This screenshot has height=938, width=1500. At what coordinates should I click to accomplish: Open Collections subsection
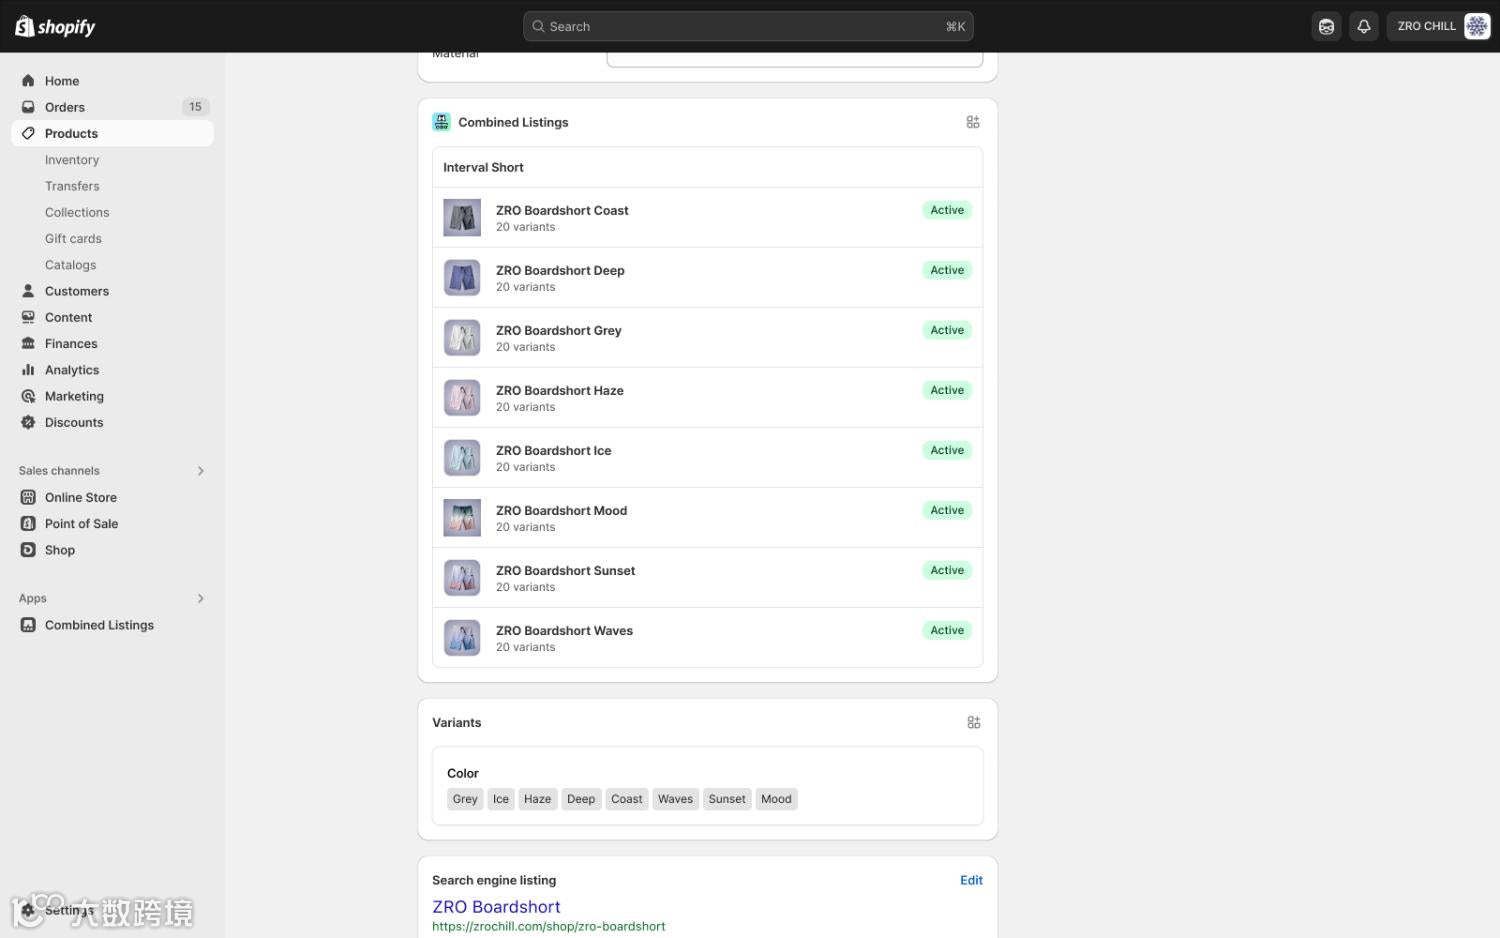[77, 212]
